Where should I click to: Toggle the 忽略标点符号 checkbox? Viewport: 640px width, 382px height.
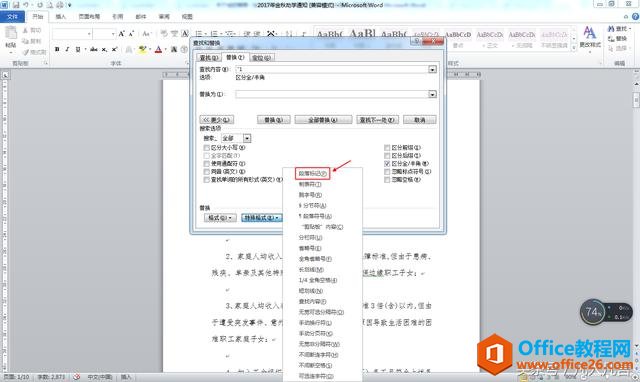pyautogui.click(x=387, y=171)
